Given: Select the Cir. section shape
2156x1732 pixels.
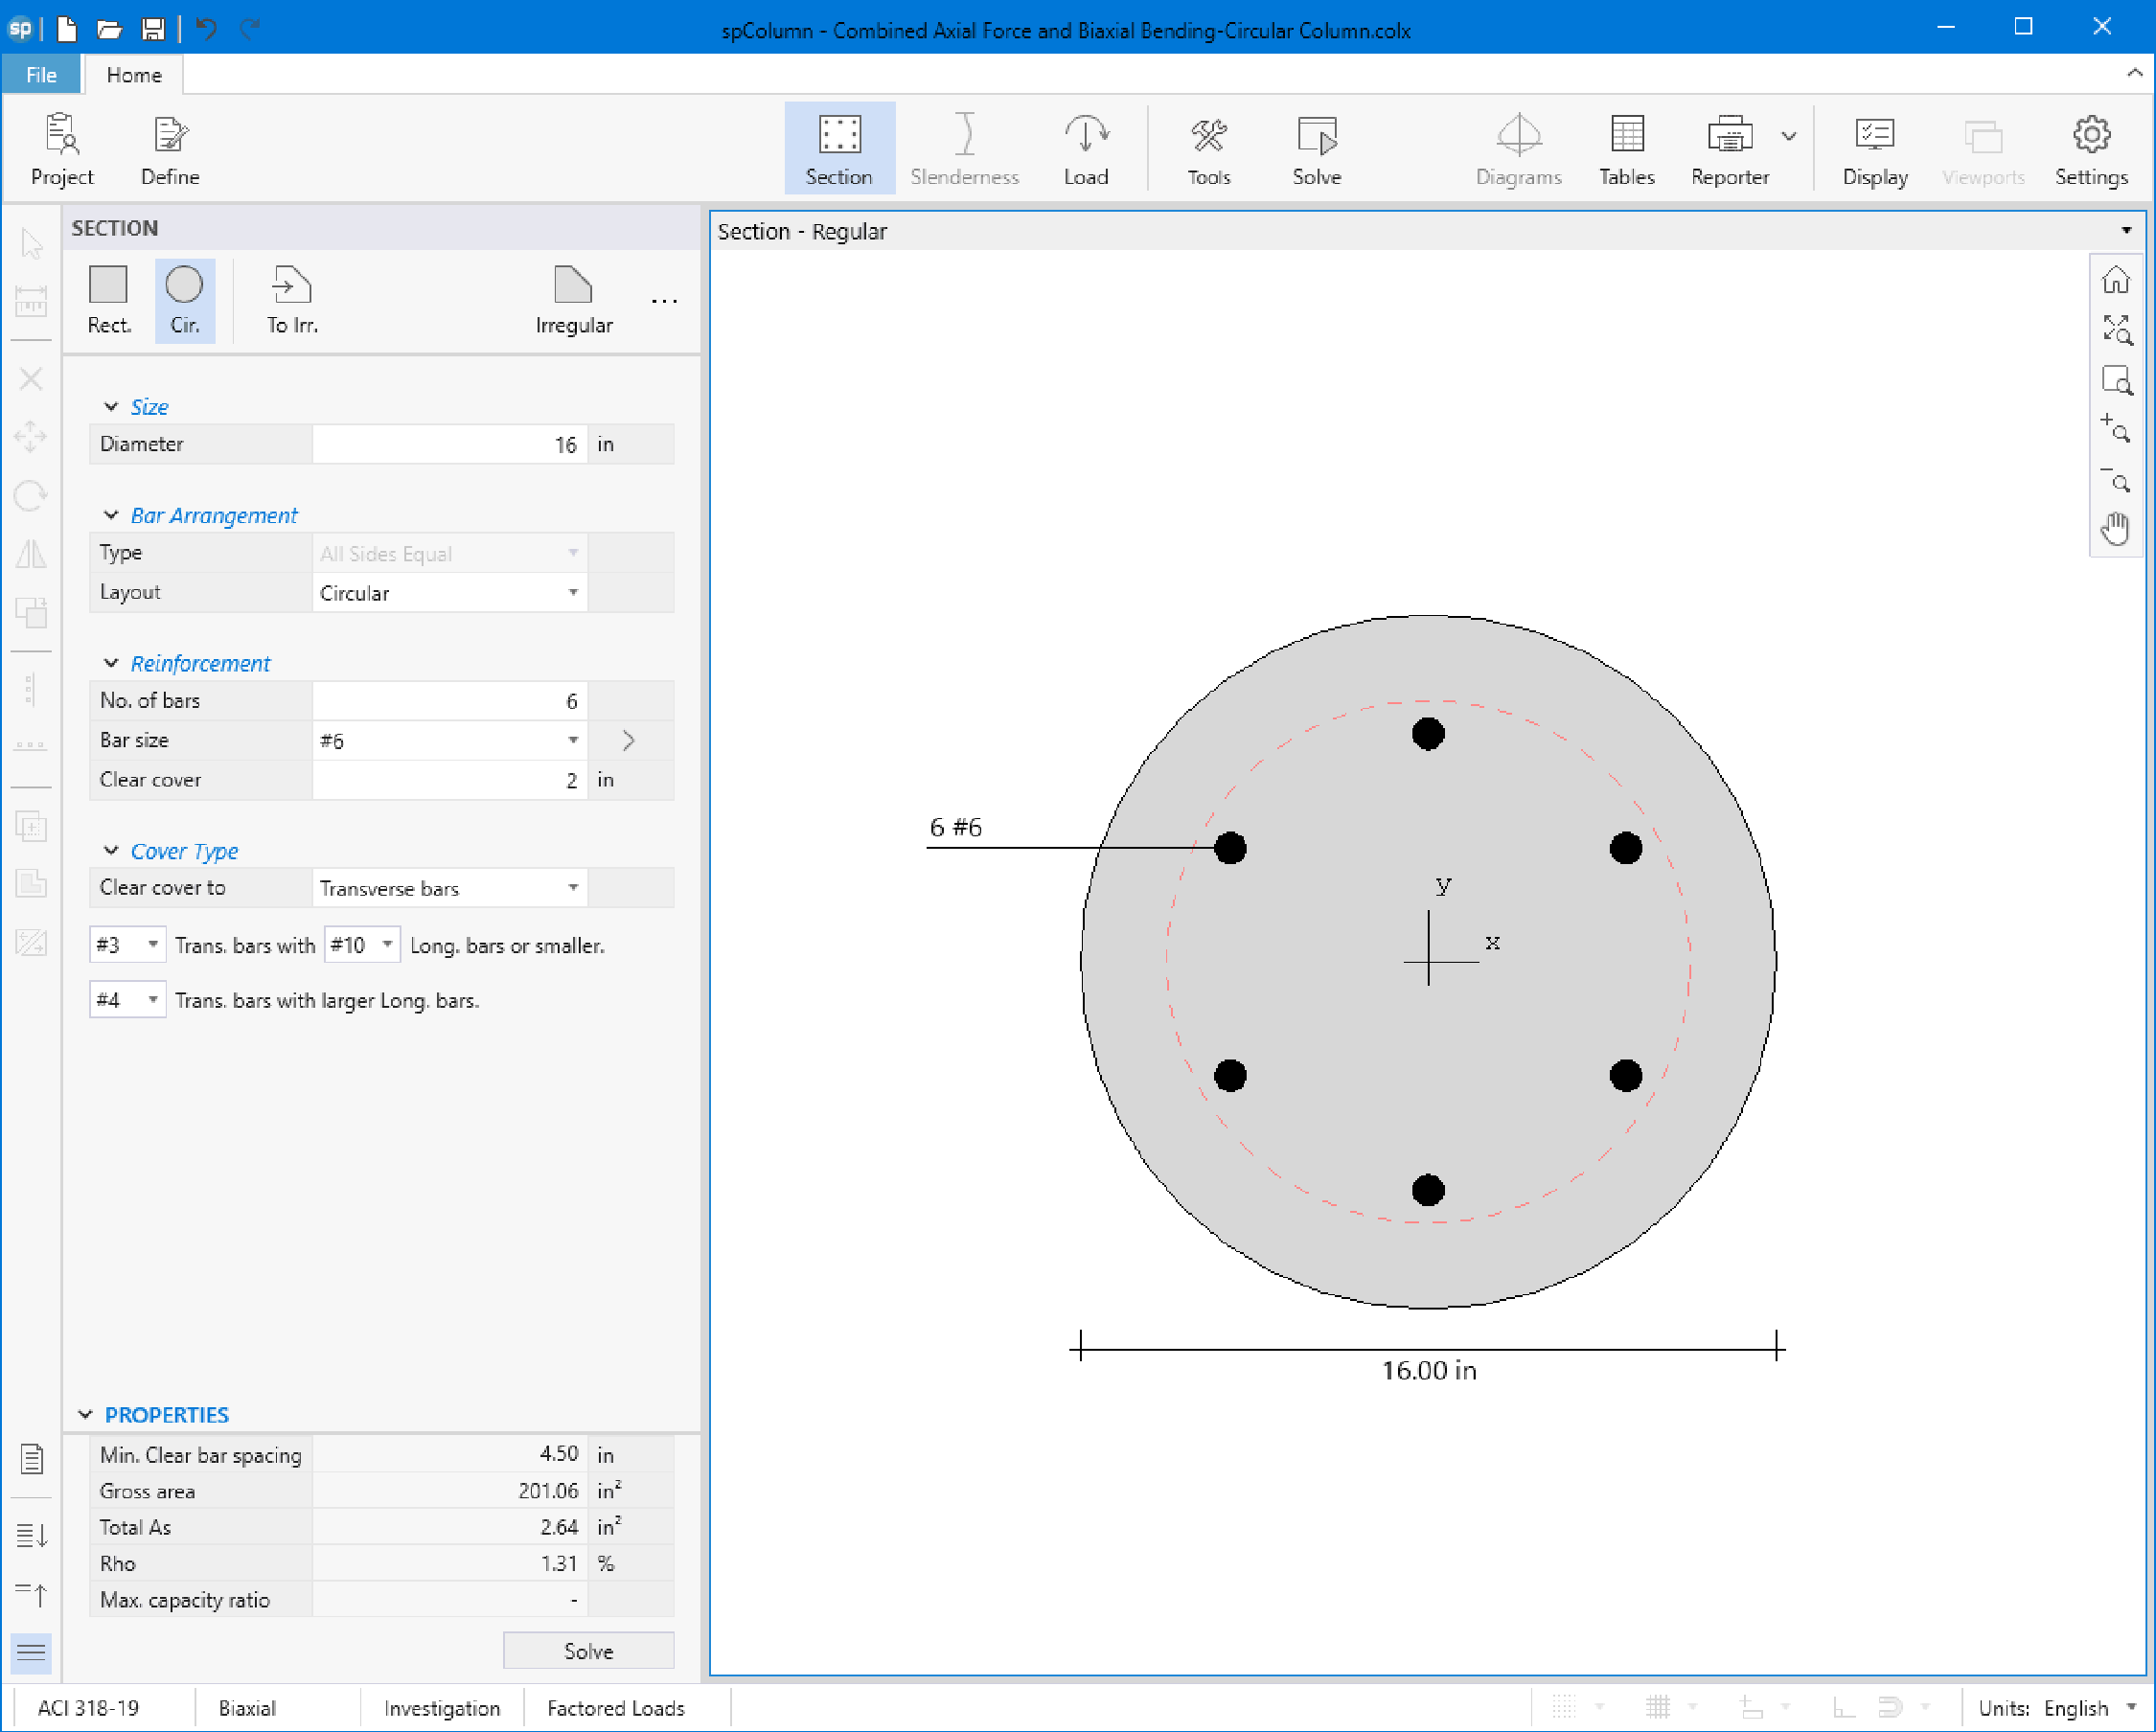Looking at the screenshot, I should tap(184, 300).
